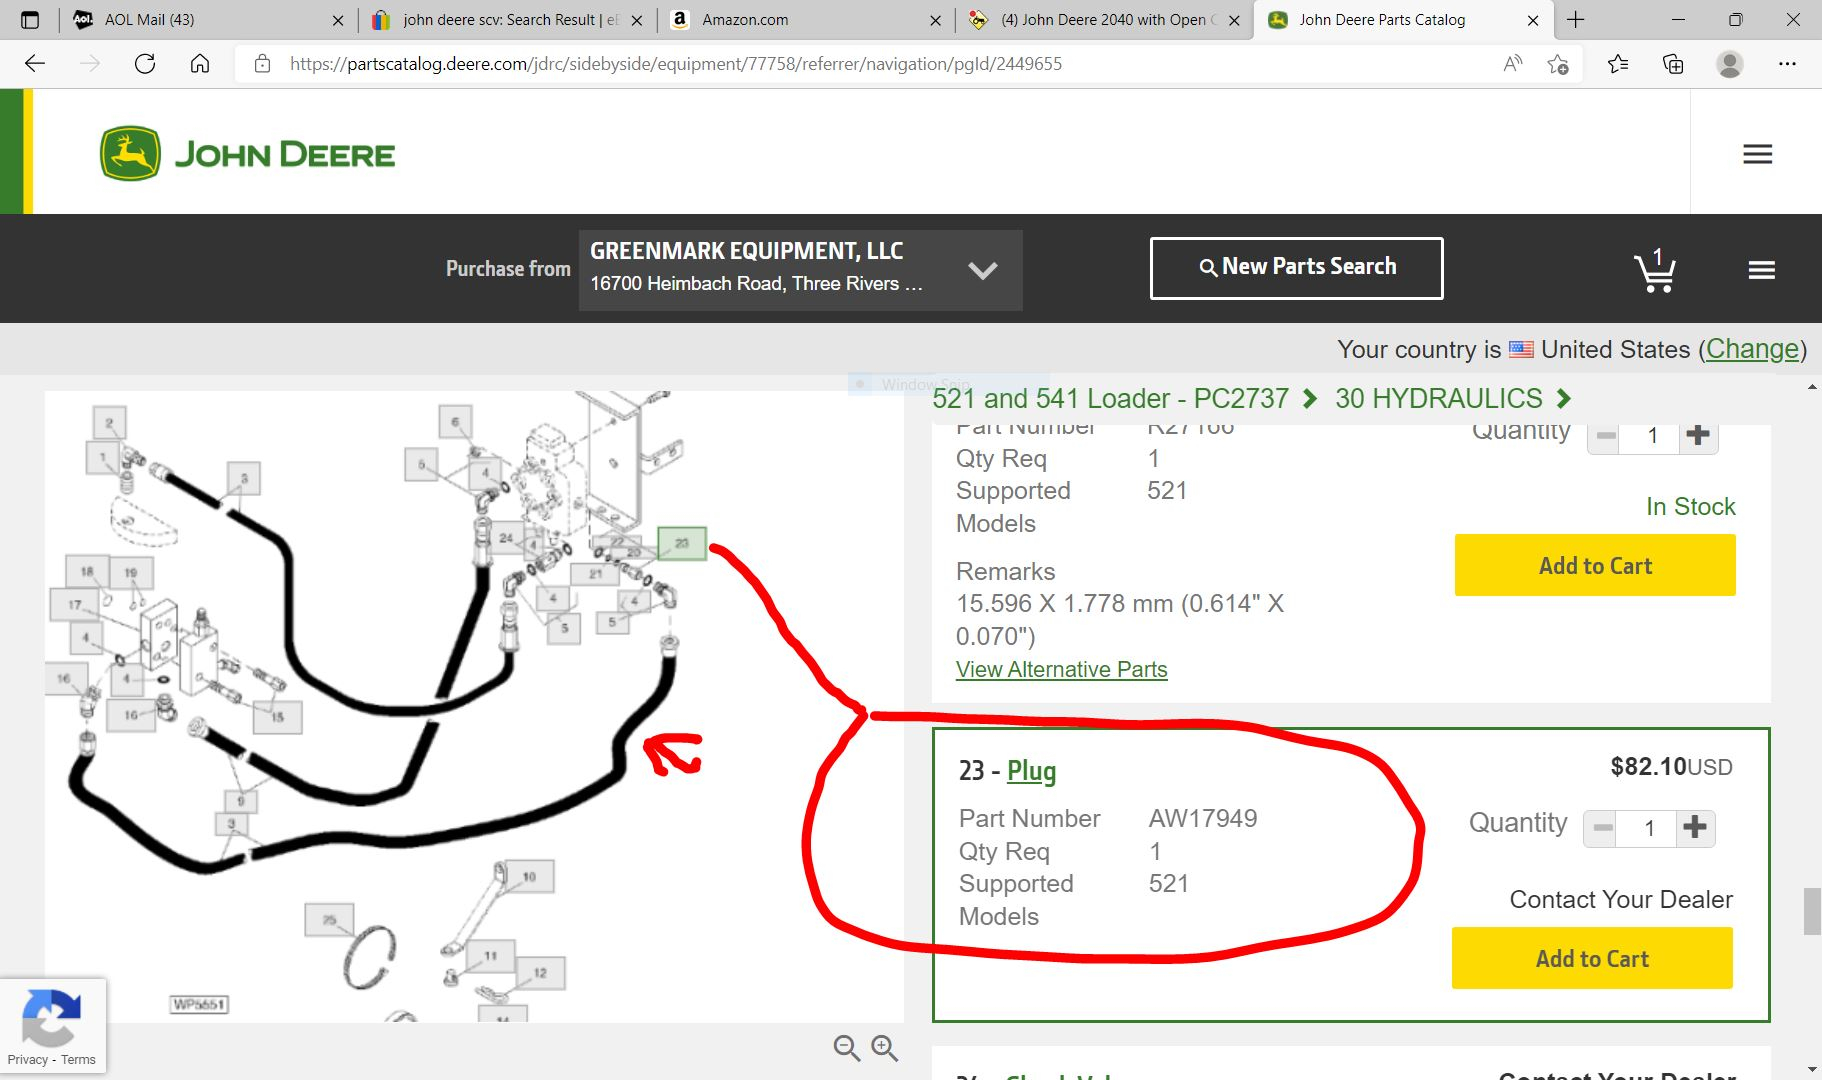Reload the page with Refresh icon
The width and height of the screenshot is (1822, 1080).
click(x=145, y=64)
